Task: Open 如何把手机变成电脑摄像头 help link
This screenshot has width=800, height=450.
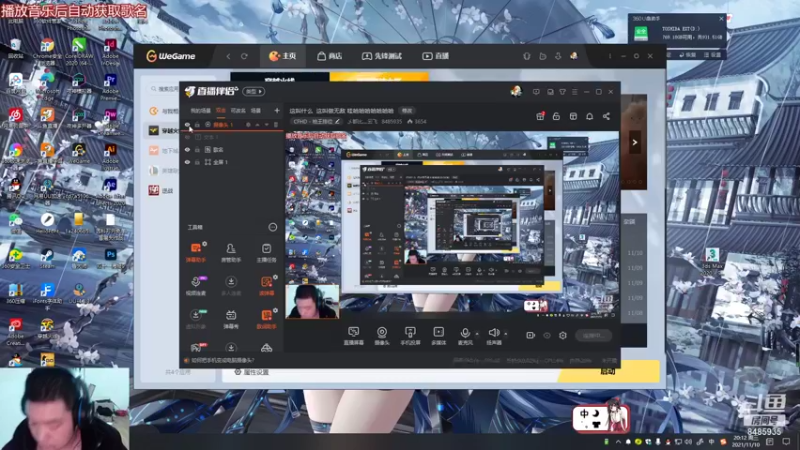Action: (222, 360)
